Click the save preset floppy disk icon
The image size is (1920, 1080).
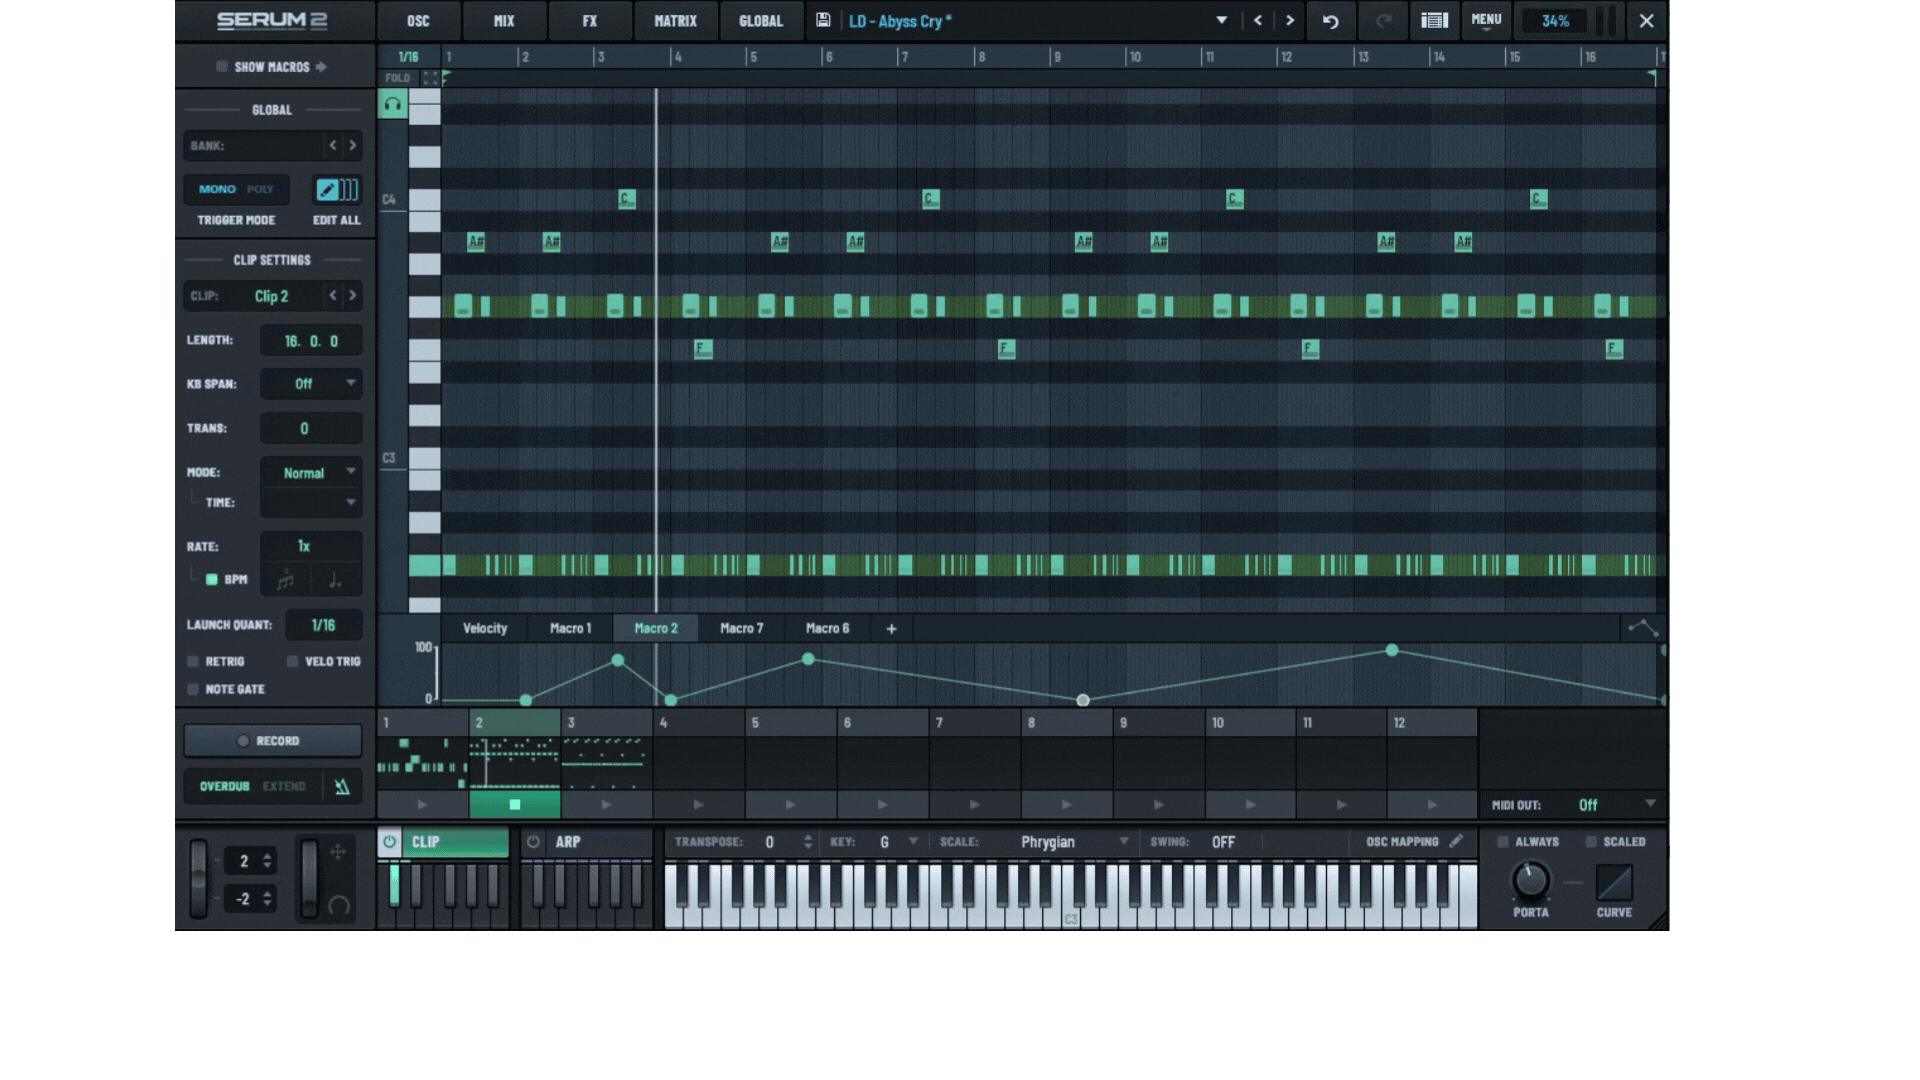click(823, 20)
